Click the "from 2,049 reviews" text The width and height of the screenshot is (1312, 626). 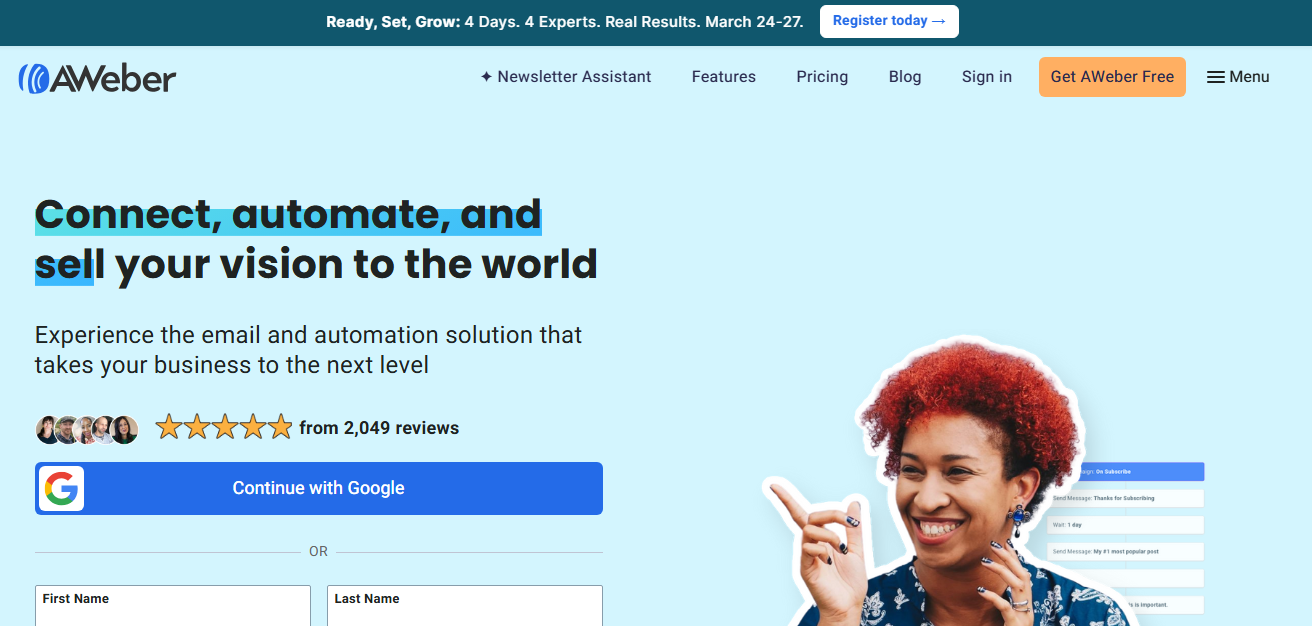pyautogui.click(x=379, y=428)
